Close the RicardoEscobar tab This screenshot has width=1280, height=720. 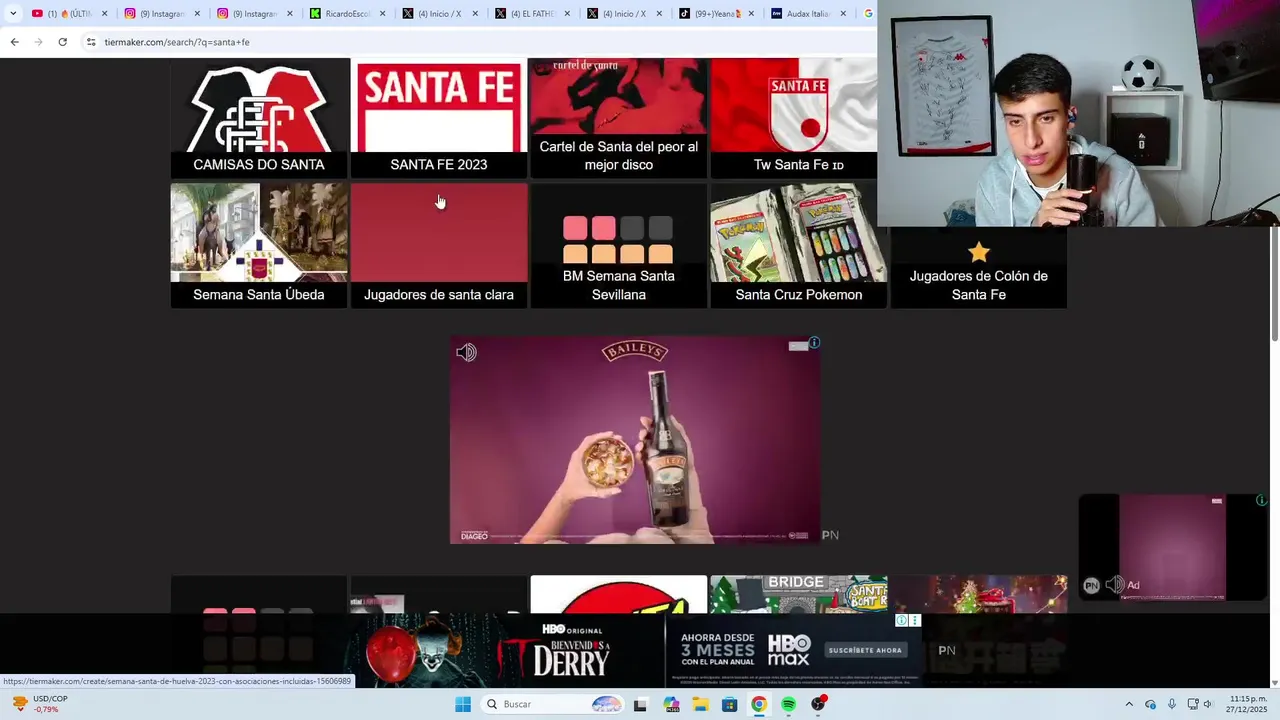click(x=382, y=14)
